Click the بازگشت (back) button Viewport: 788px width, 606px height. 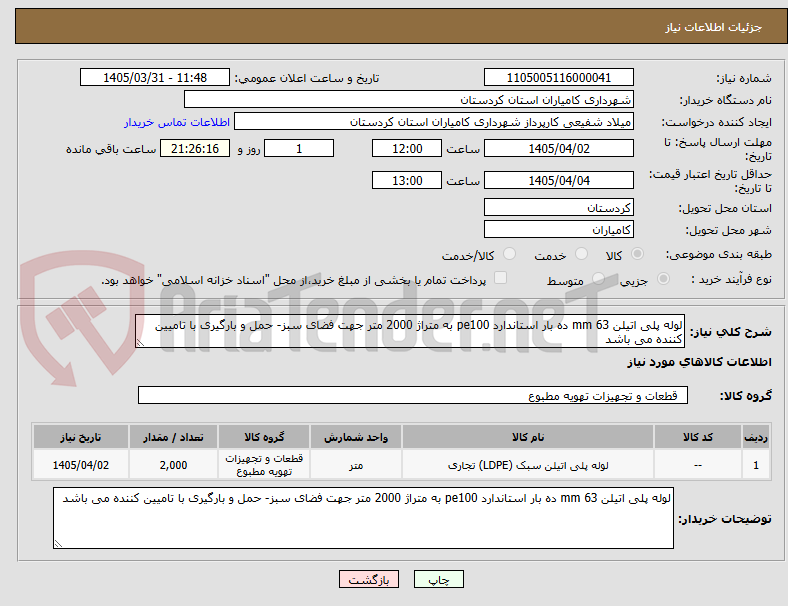369,579
